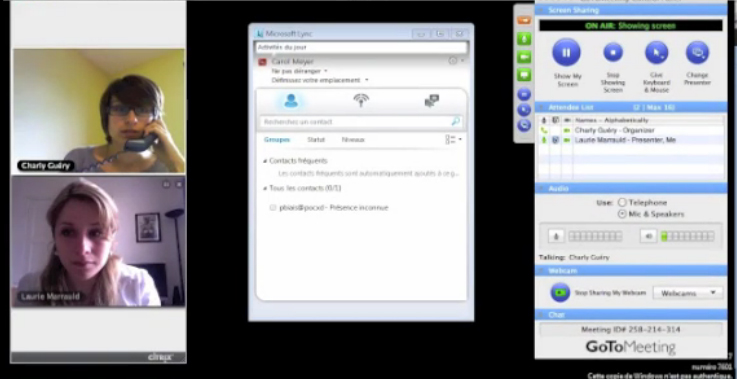Click the Activités du jour note field
The image size is (737, 379).
361,47
